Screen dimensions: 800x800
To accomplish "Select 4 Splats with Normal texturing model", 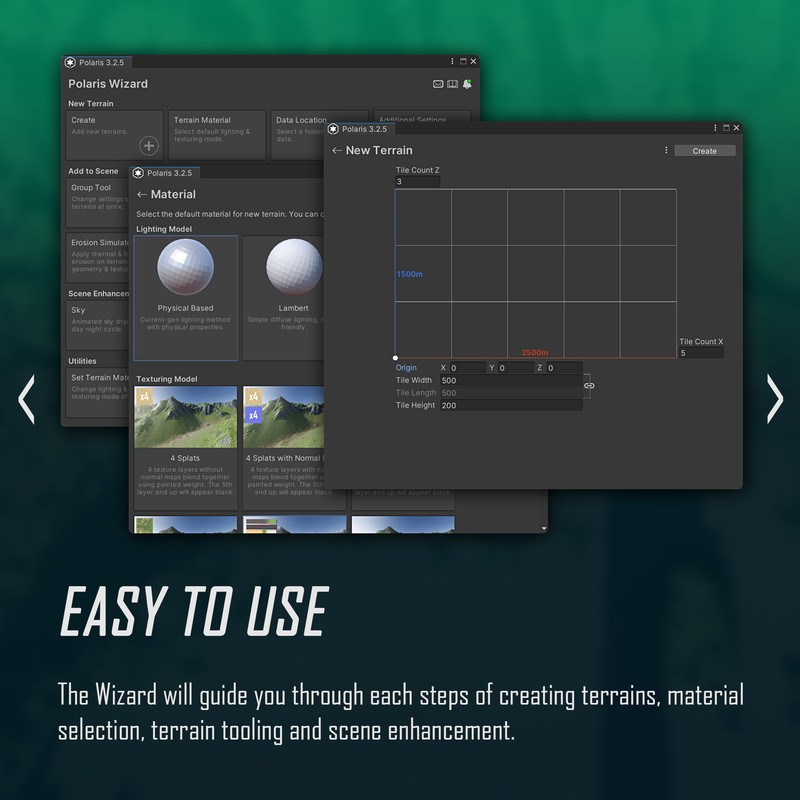I will 284,447.
